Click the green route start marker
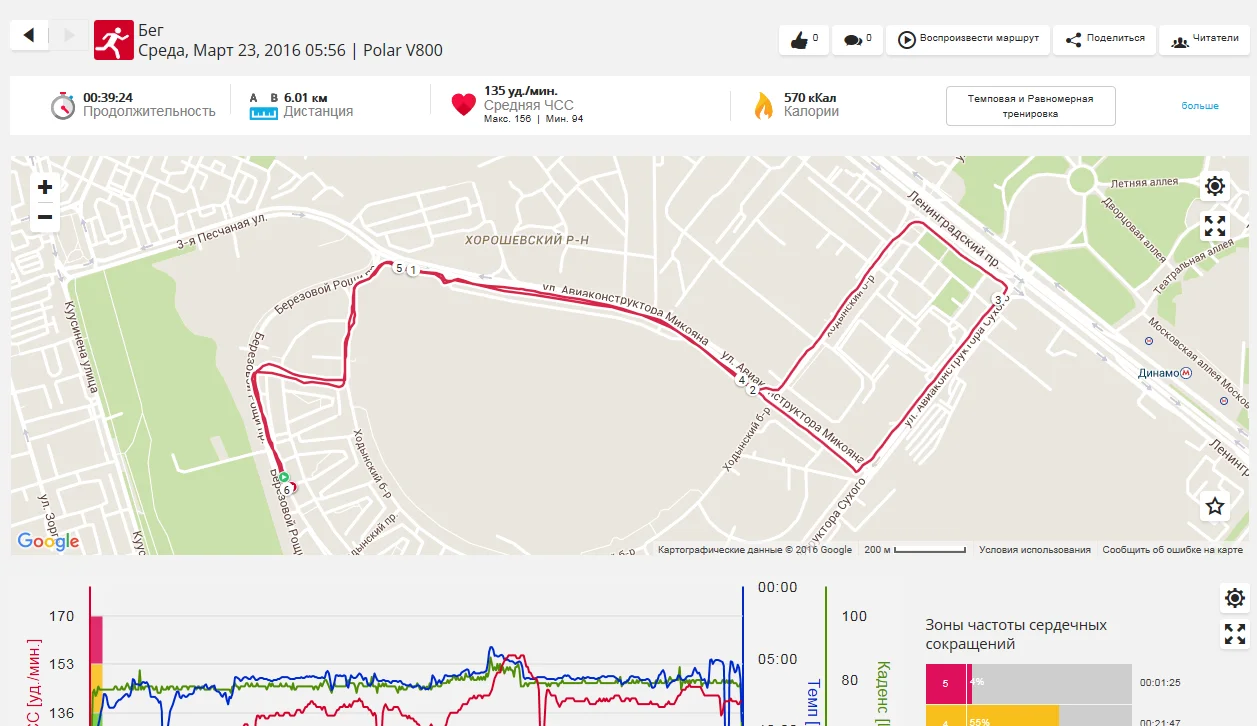 pyautogui.click(x=283, y=477)
